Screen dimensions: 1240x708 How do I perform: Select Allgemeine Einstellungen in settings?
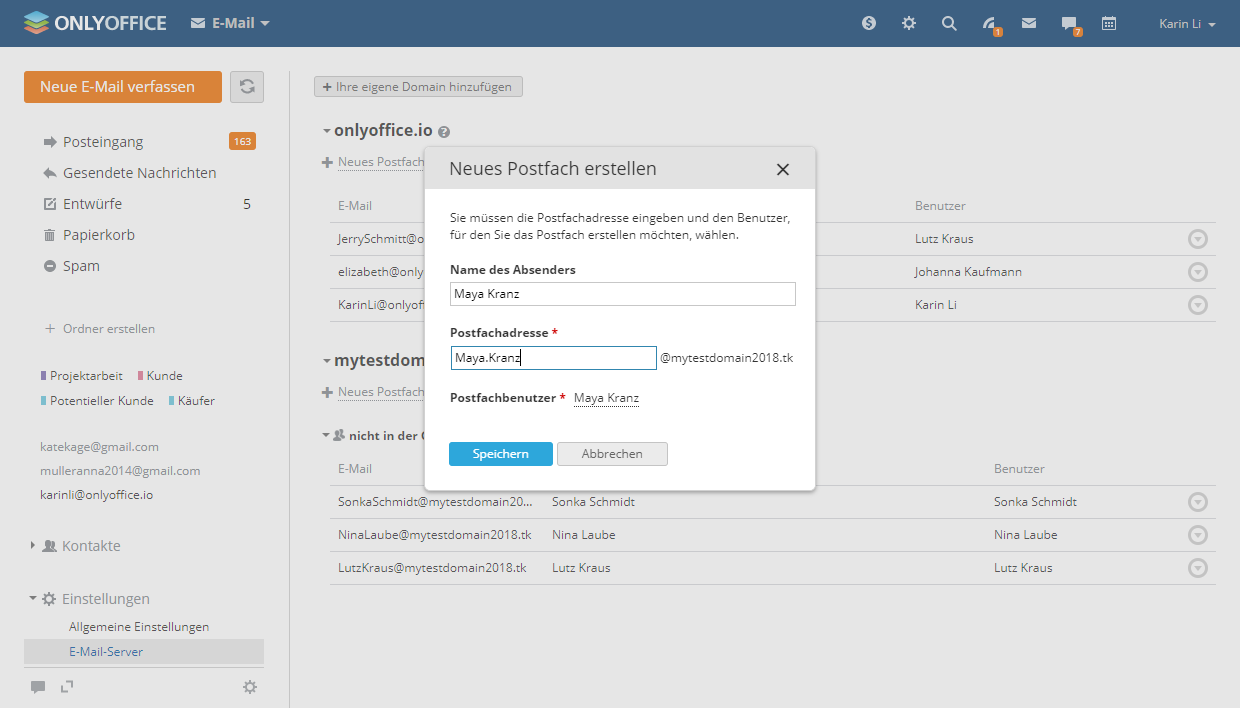(x=139, y=627)
